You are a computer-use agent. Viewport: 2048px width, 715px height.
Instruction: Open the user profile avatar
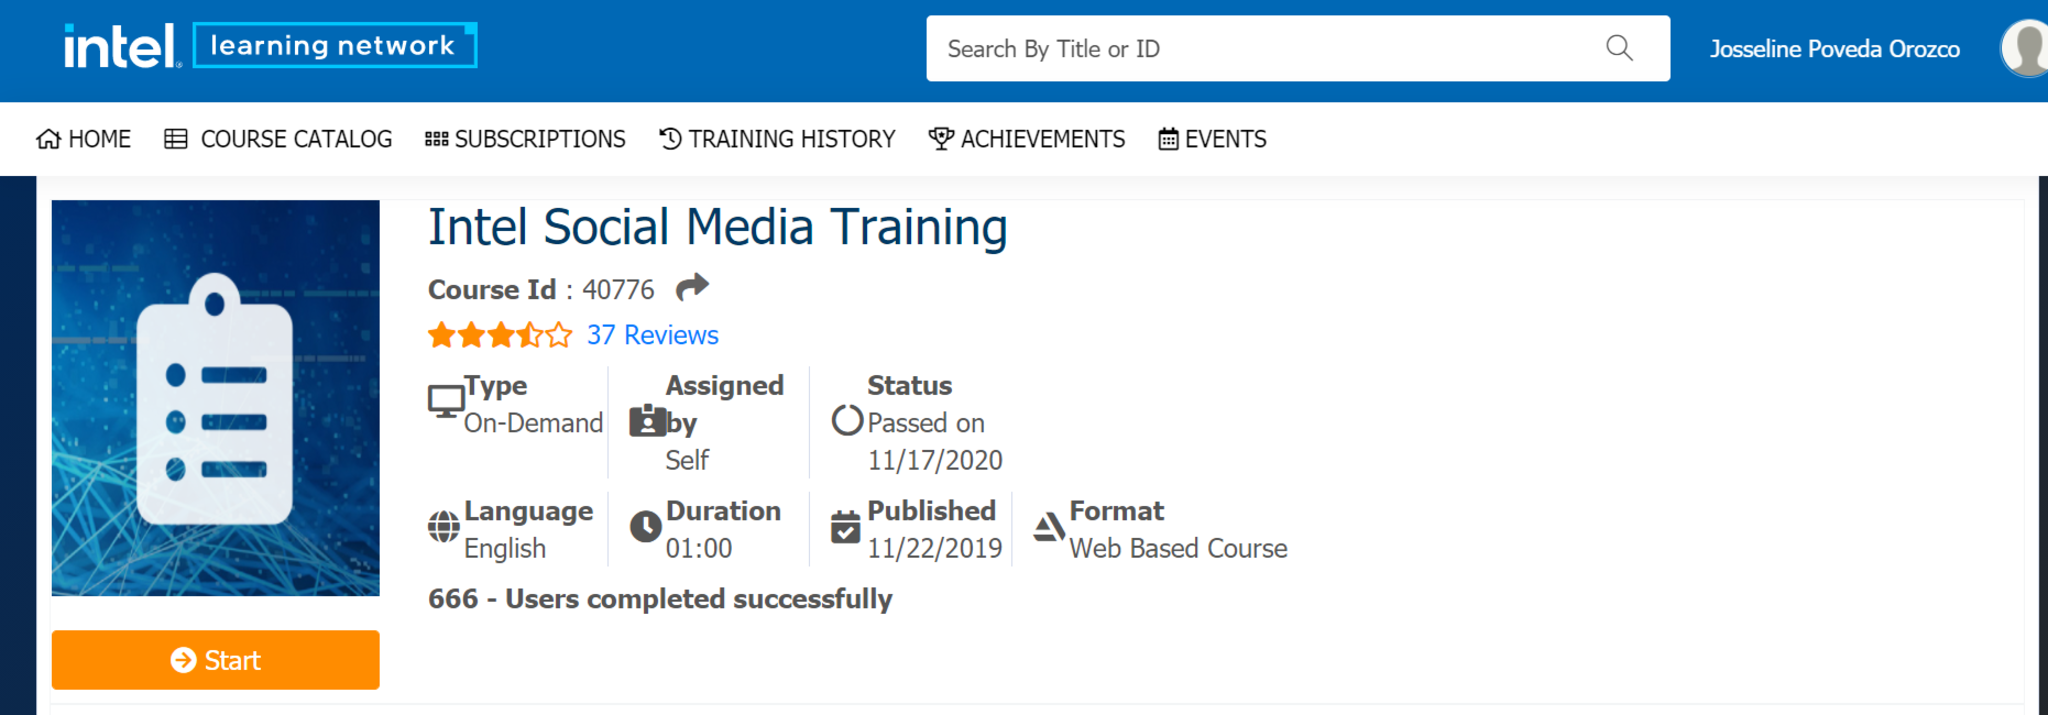2024,48
